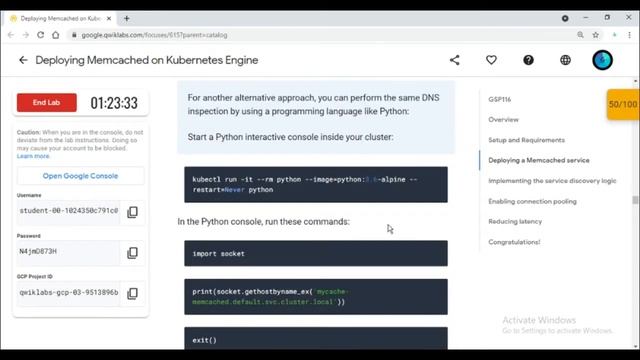Open the help question-mark icon
Viewport: 640px width, 360px height.
coord(528,60)
